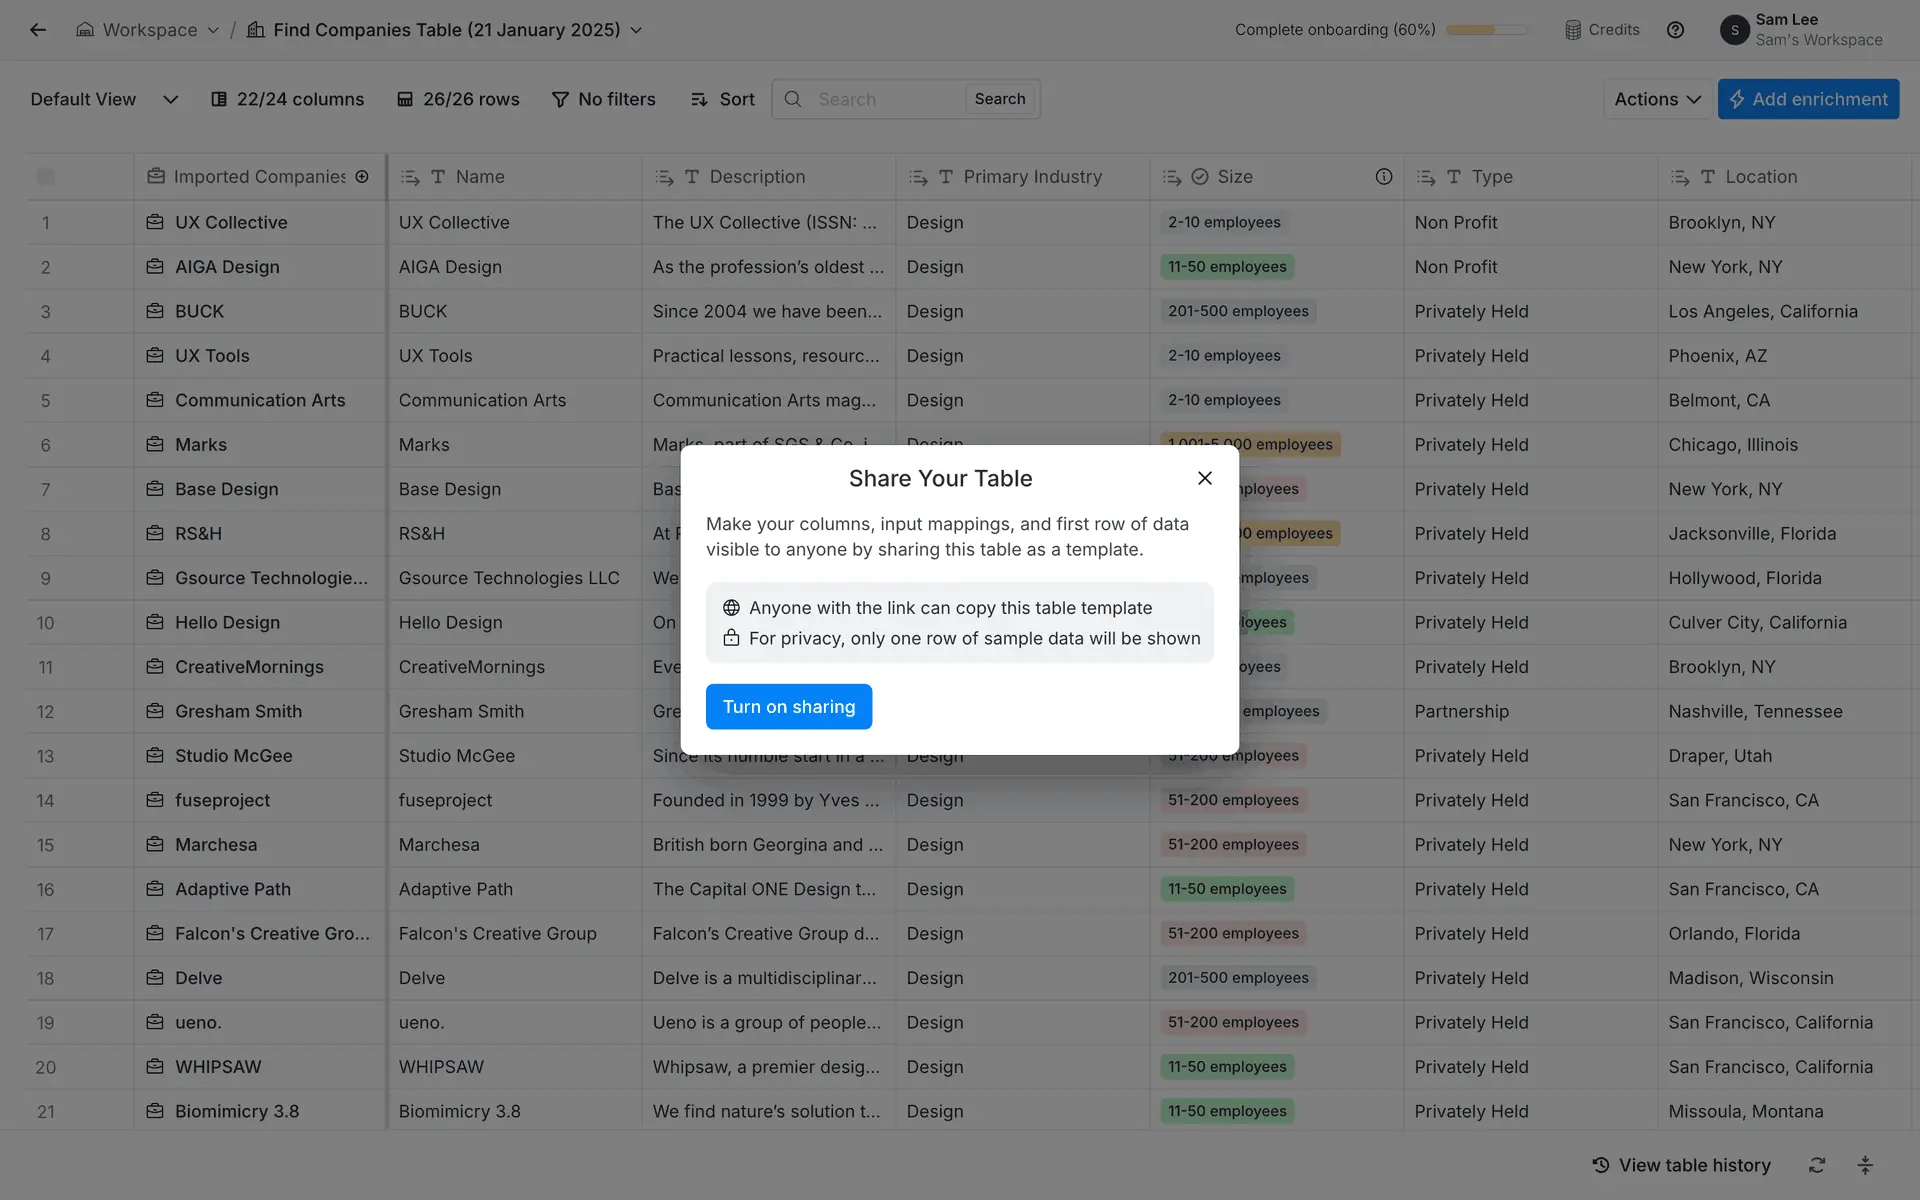Open the help question mark icon

click(x=1675, y=30)
